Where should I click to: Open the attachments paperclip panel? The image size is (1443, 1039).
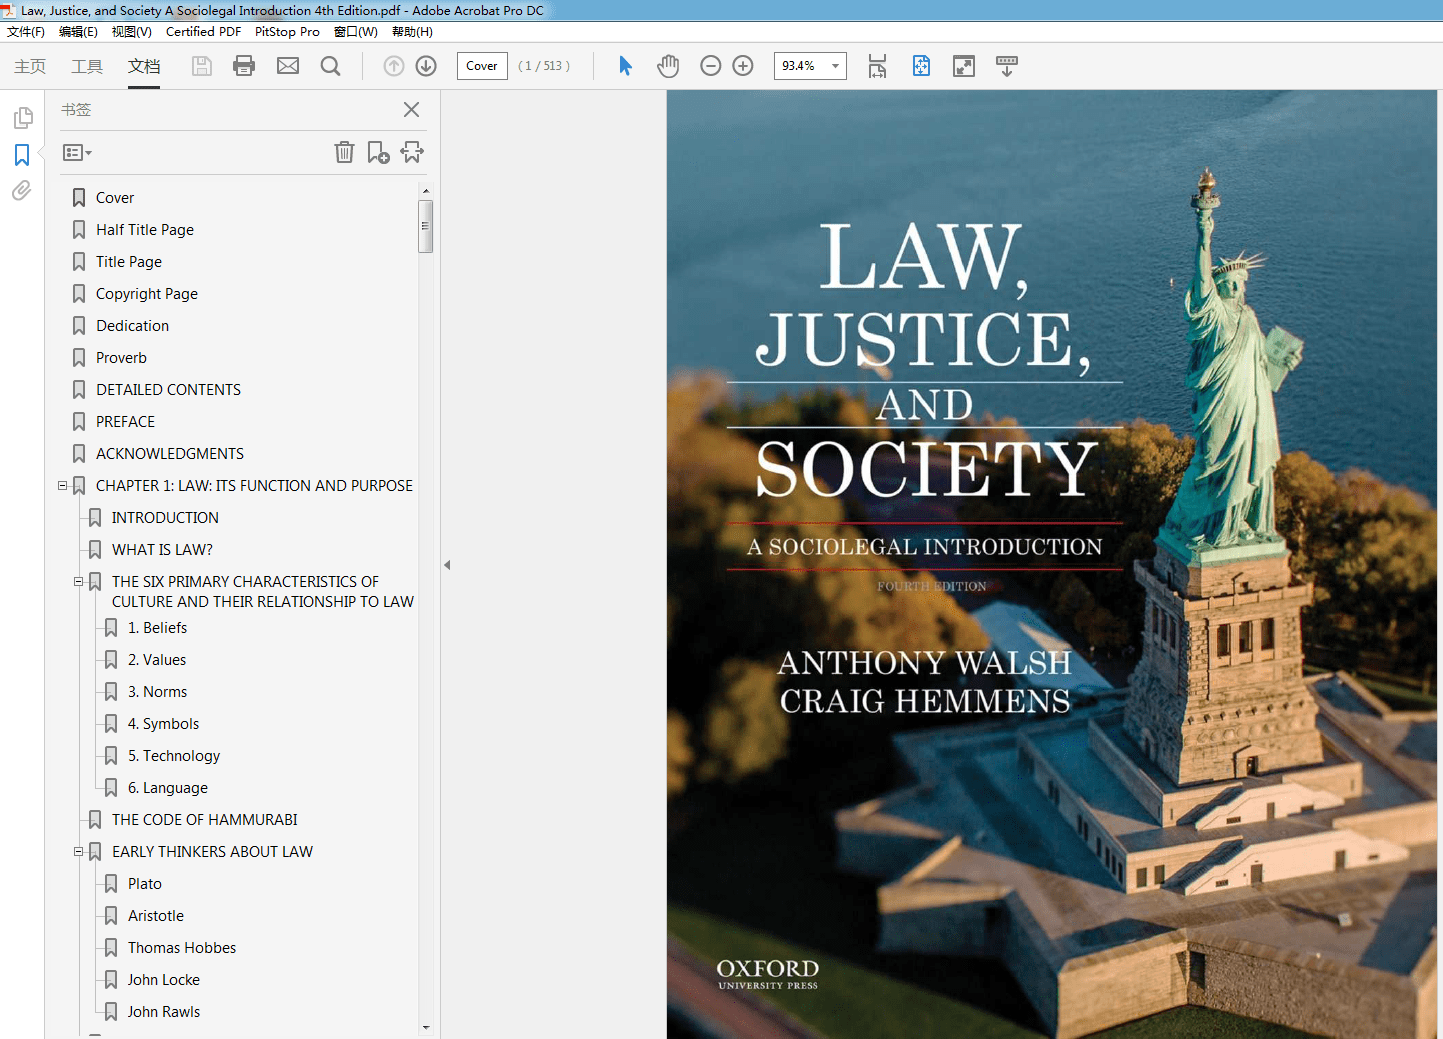pyautogui.click(x=22, y=190)
